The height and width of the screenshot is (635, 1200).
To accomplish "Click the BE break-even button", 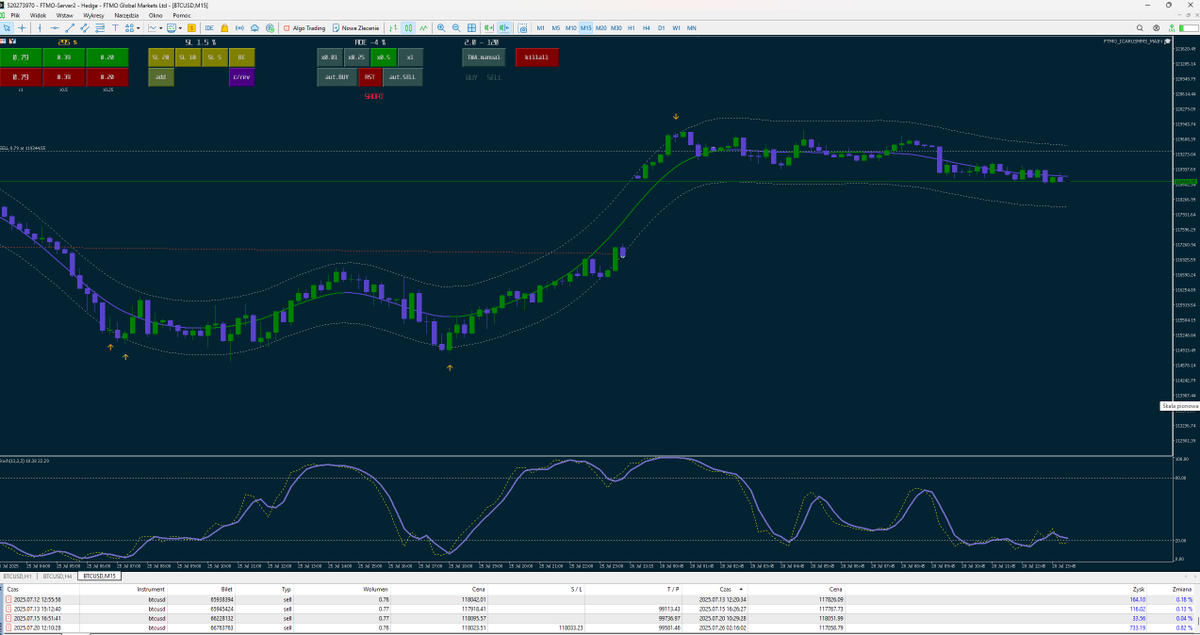I will pos(242,57).
